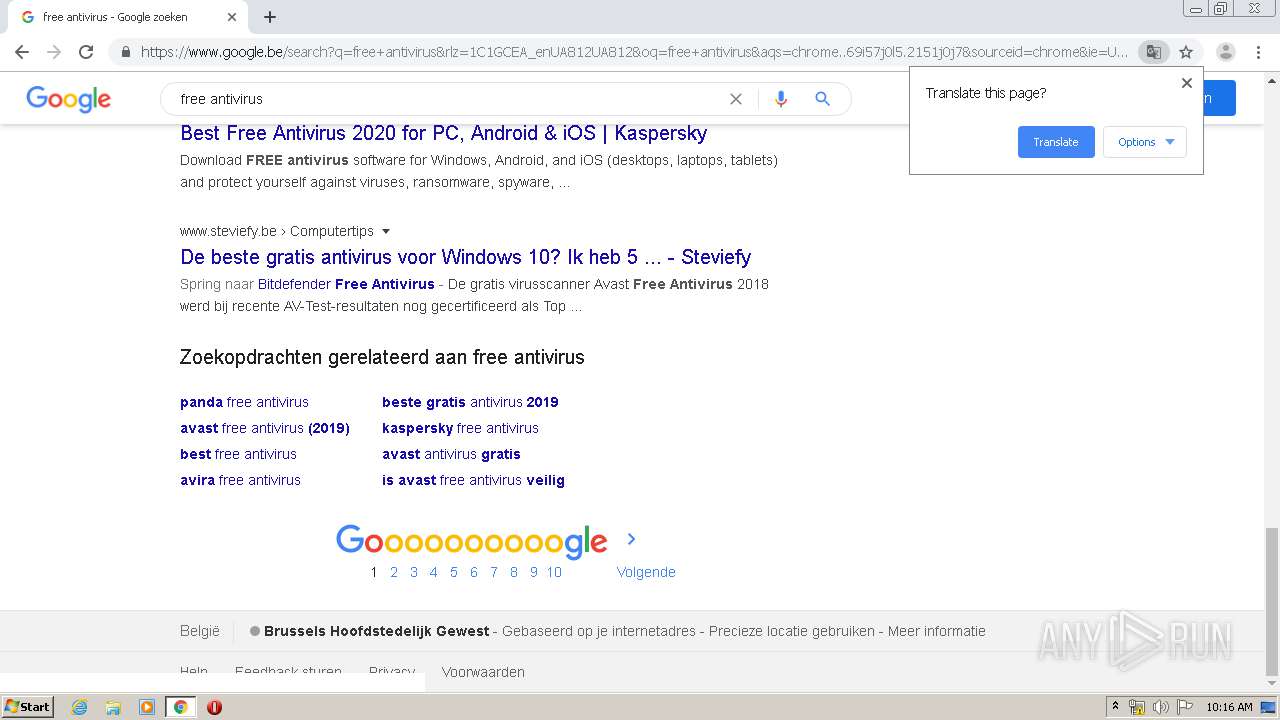Viewport: 1280px width, 720px height.
Task: Close the Translate this page popup
Action: (x=1187, y=83)
